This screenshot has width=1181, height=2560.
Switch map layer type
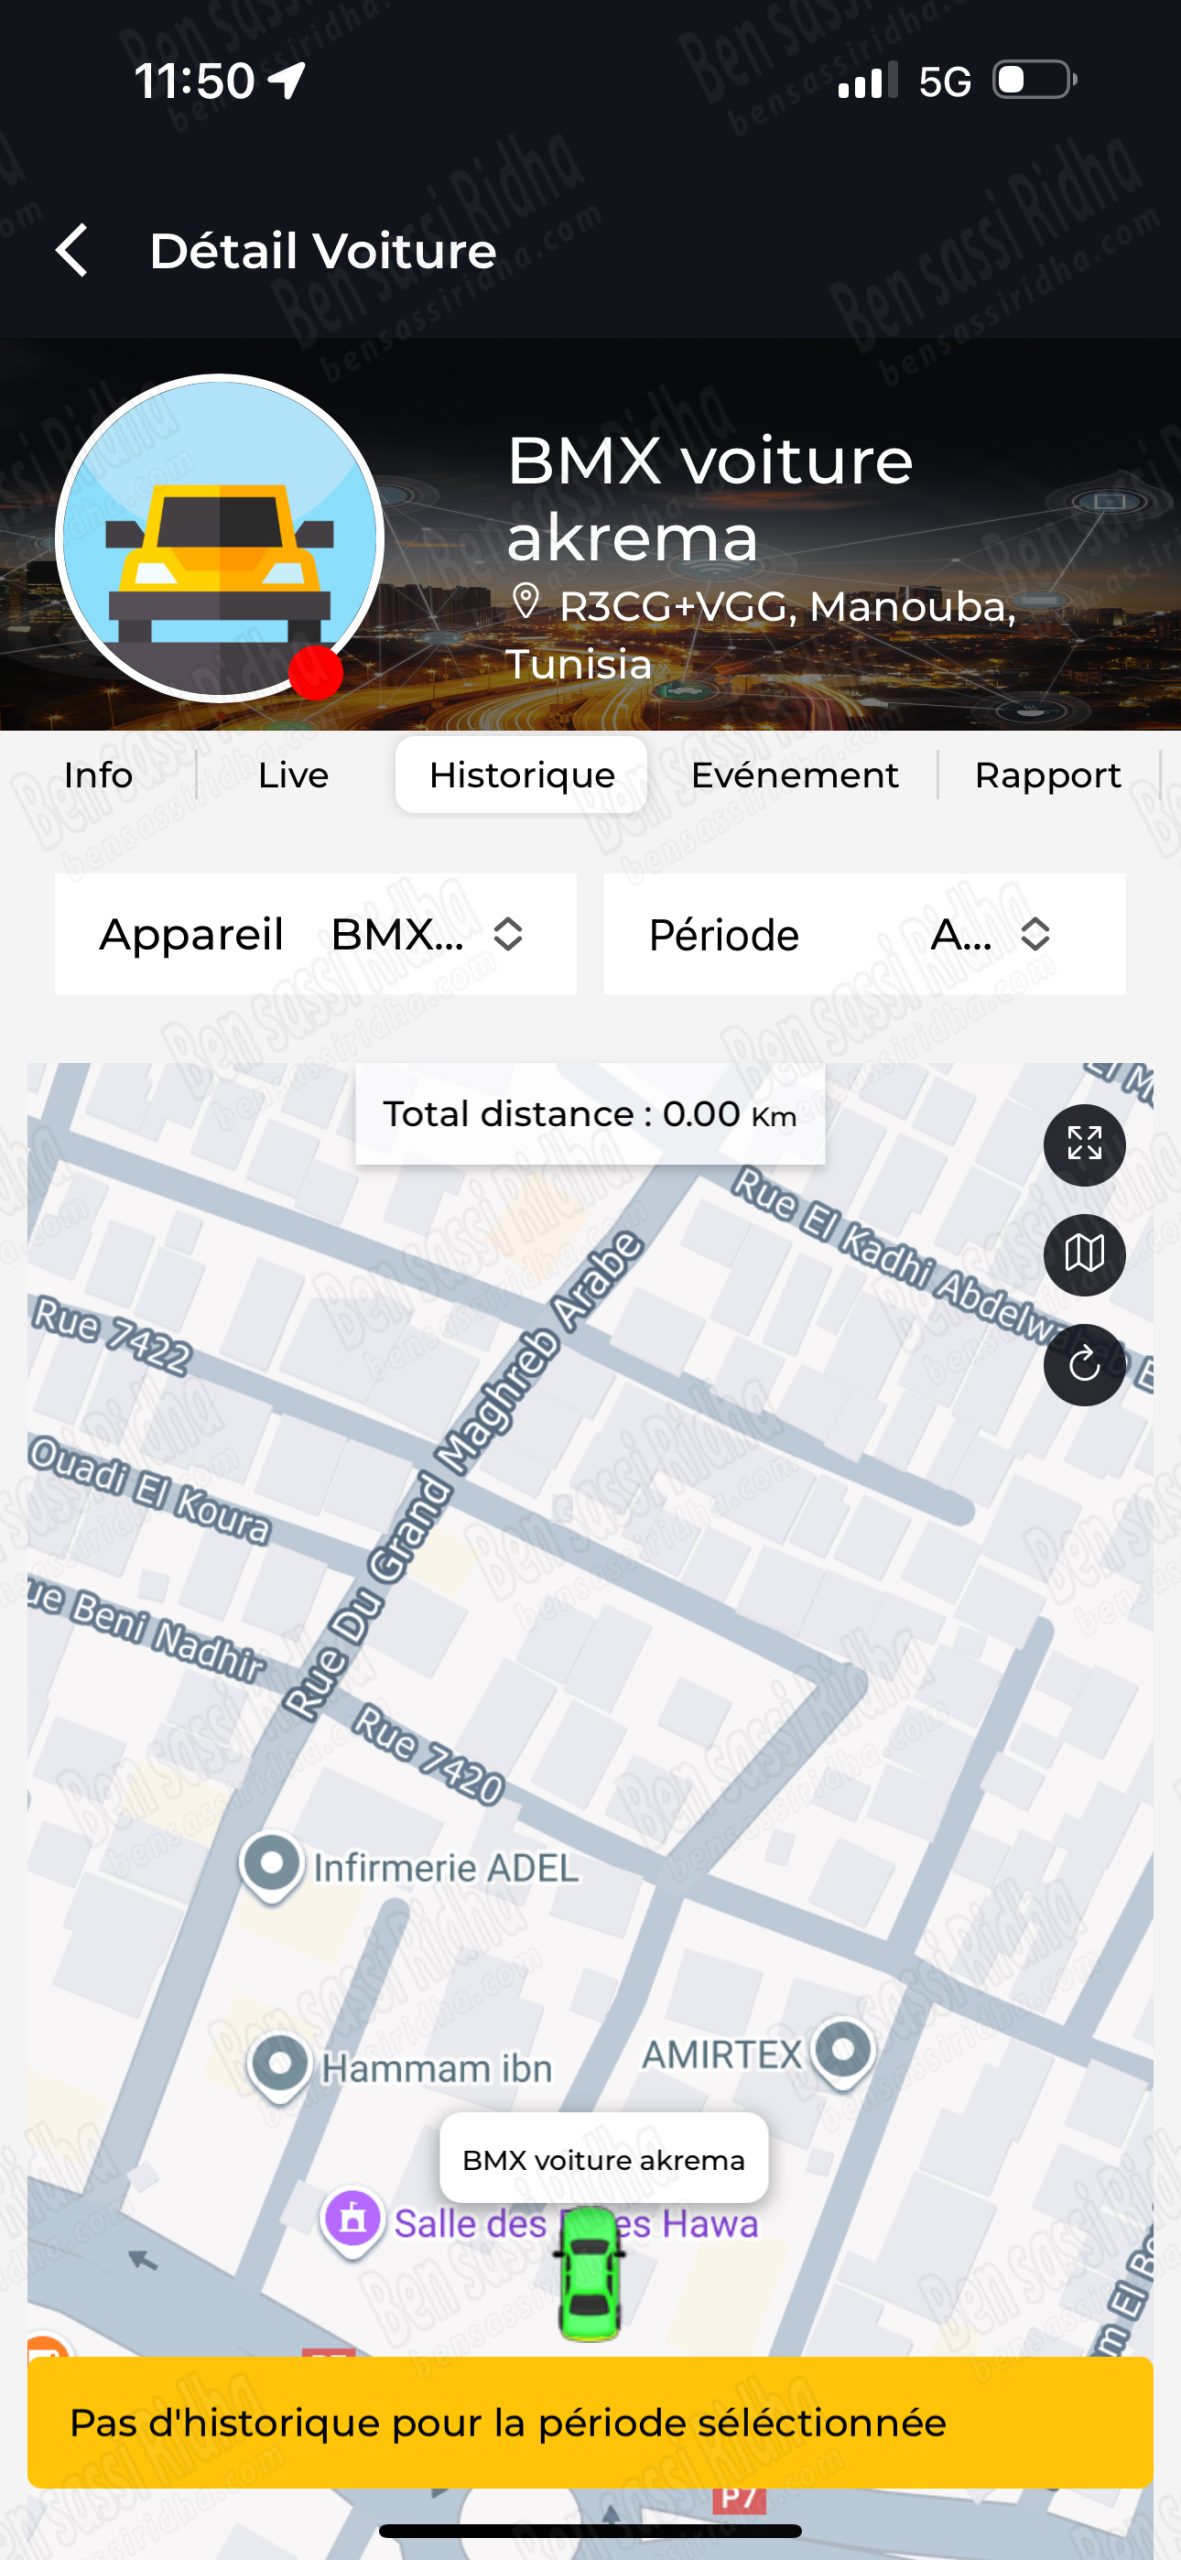(x=1083, y=1254)
